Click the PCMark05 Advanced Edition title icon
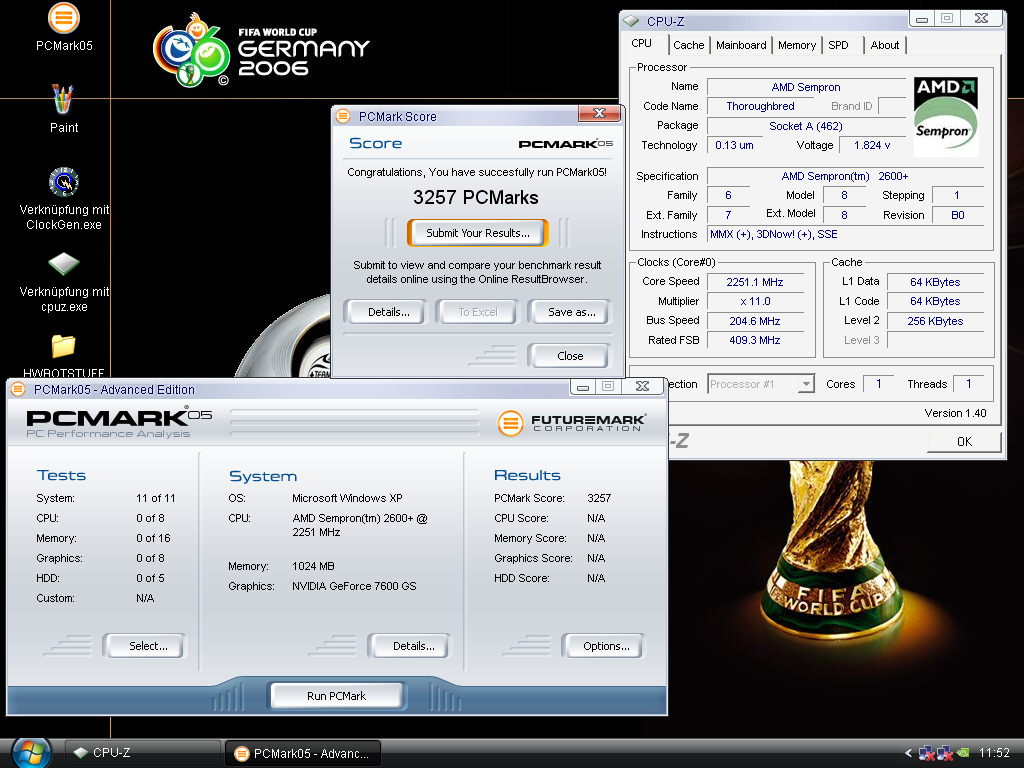The image size is (1024, 768). (x=18, y=390)
